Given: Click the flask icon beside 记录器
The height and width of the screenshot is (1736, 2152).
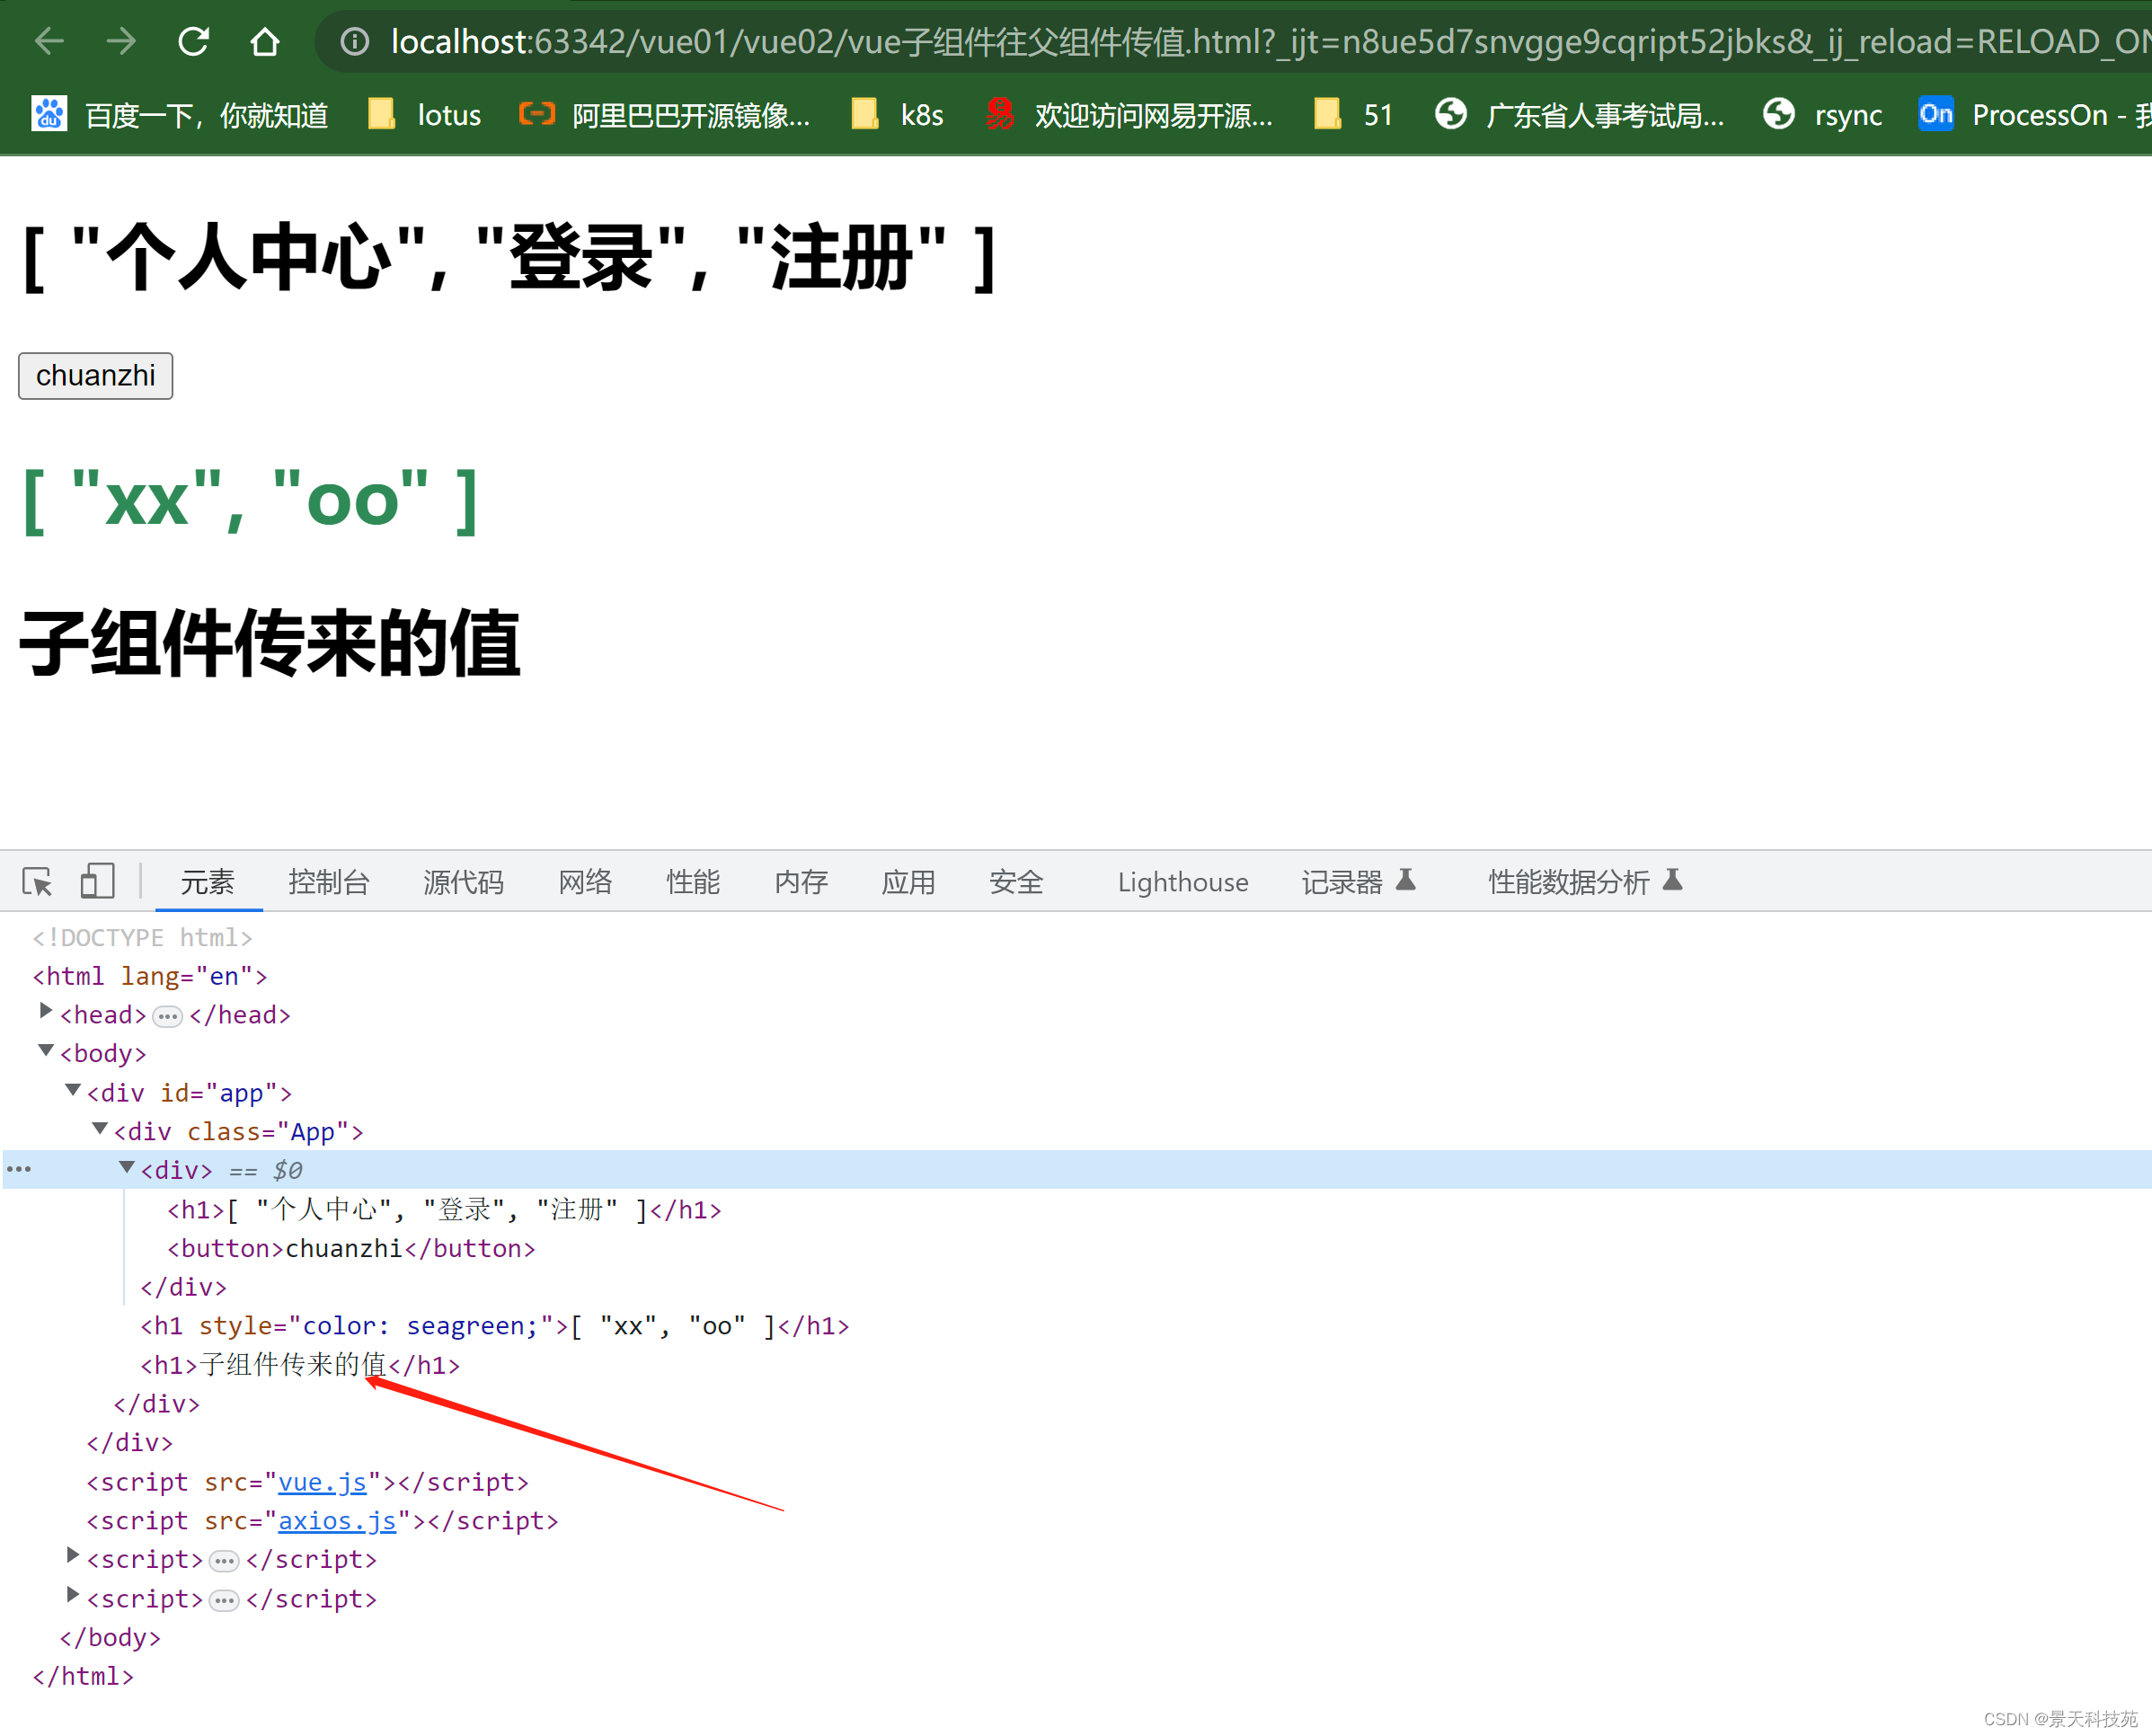Looking at the screenshot, I should pyautogui.click(x=1406, y=880).
